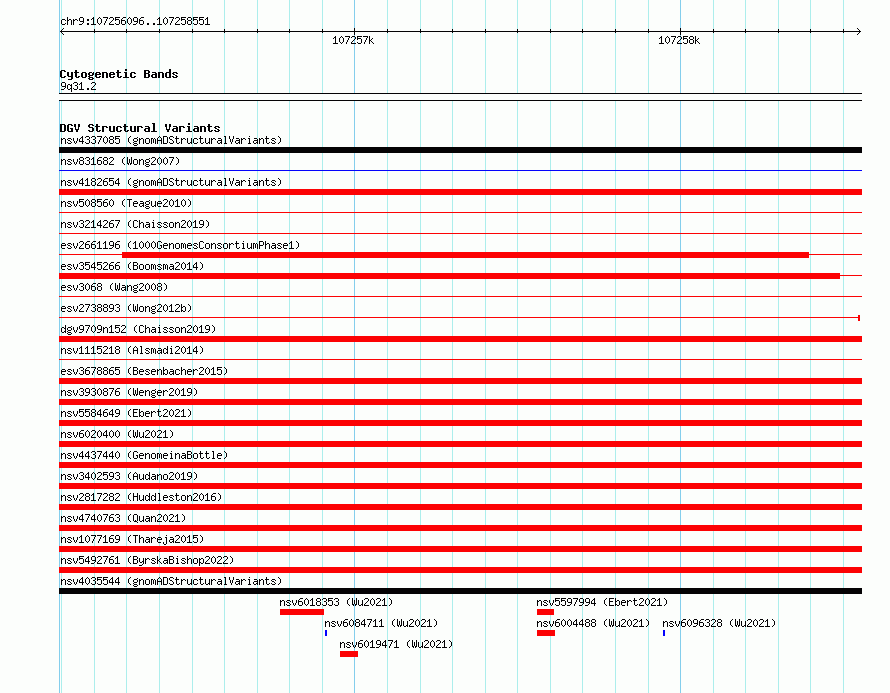The height and width of the screenshot is (693, 890).
Task: Select nsv6084711 (Wu2021) label
Action: pyautogui.click(x=381, y=623)
